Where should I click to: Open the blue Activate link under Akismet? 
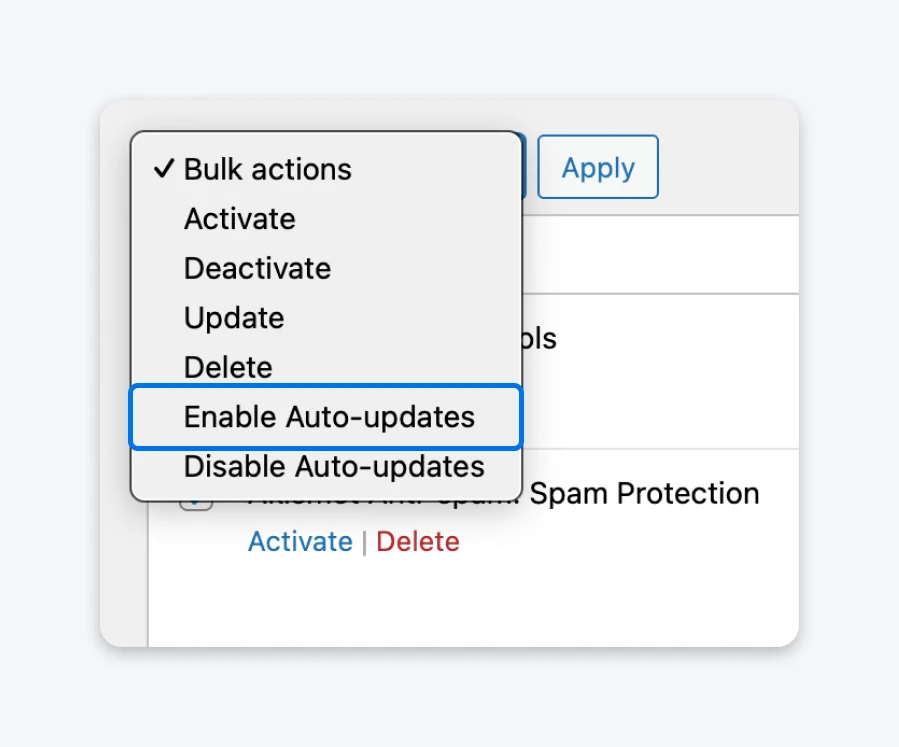click(x=300, y=541)
